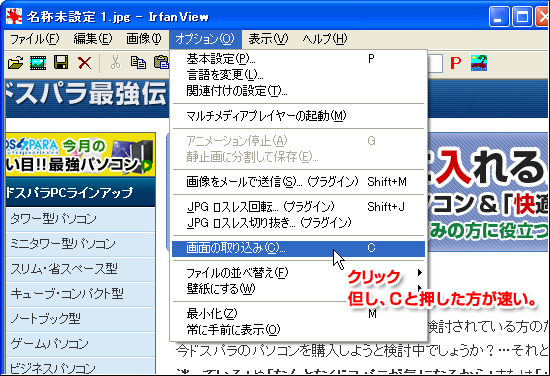Viewport: 550px width, 376px height.
Task: Click the Cut scissors icon
Action: point(115,62)
